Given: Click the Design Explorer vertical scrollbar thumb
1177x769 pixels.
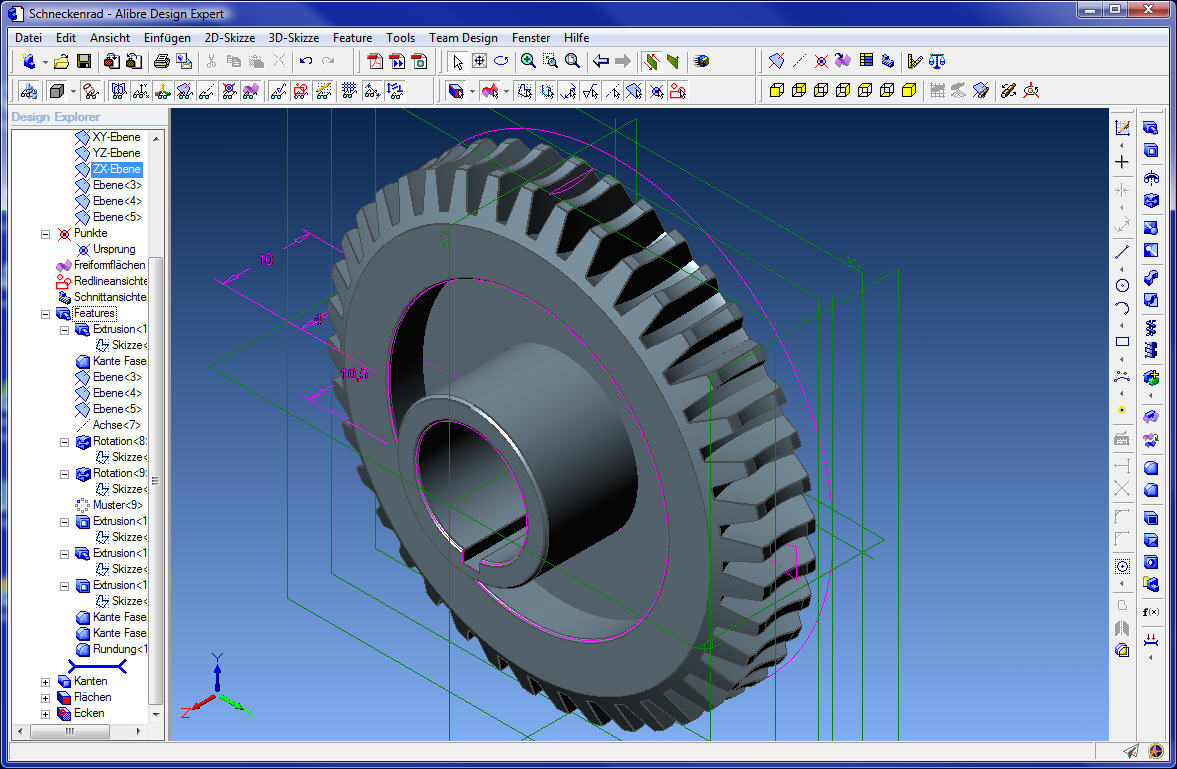Looking at the screenshot, I should 155,481.
